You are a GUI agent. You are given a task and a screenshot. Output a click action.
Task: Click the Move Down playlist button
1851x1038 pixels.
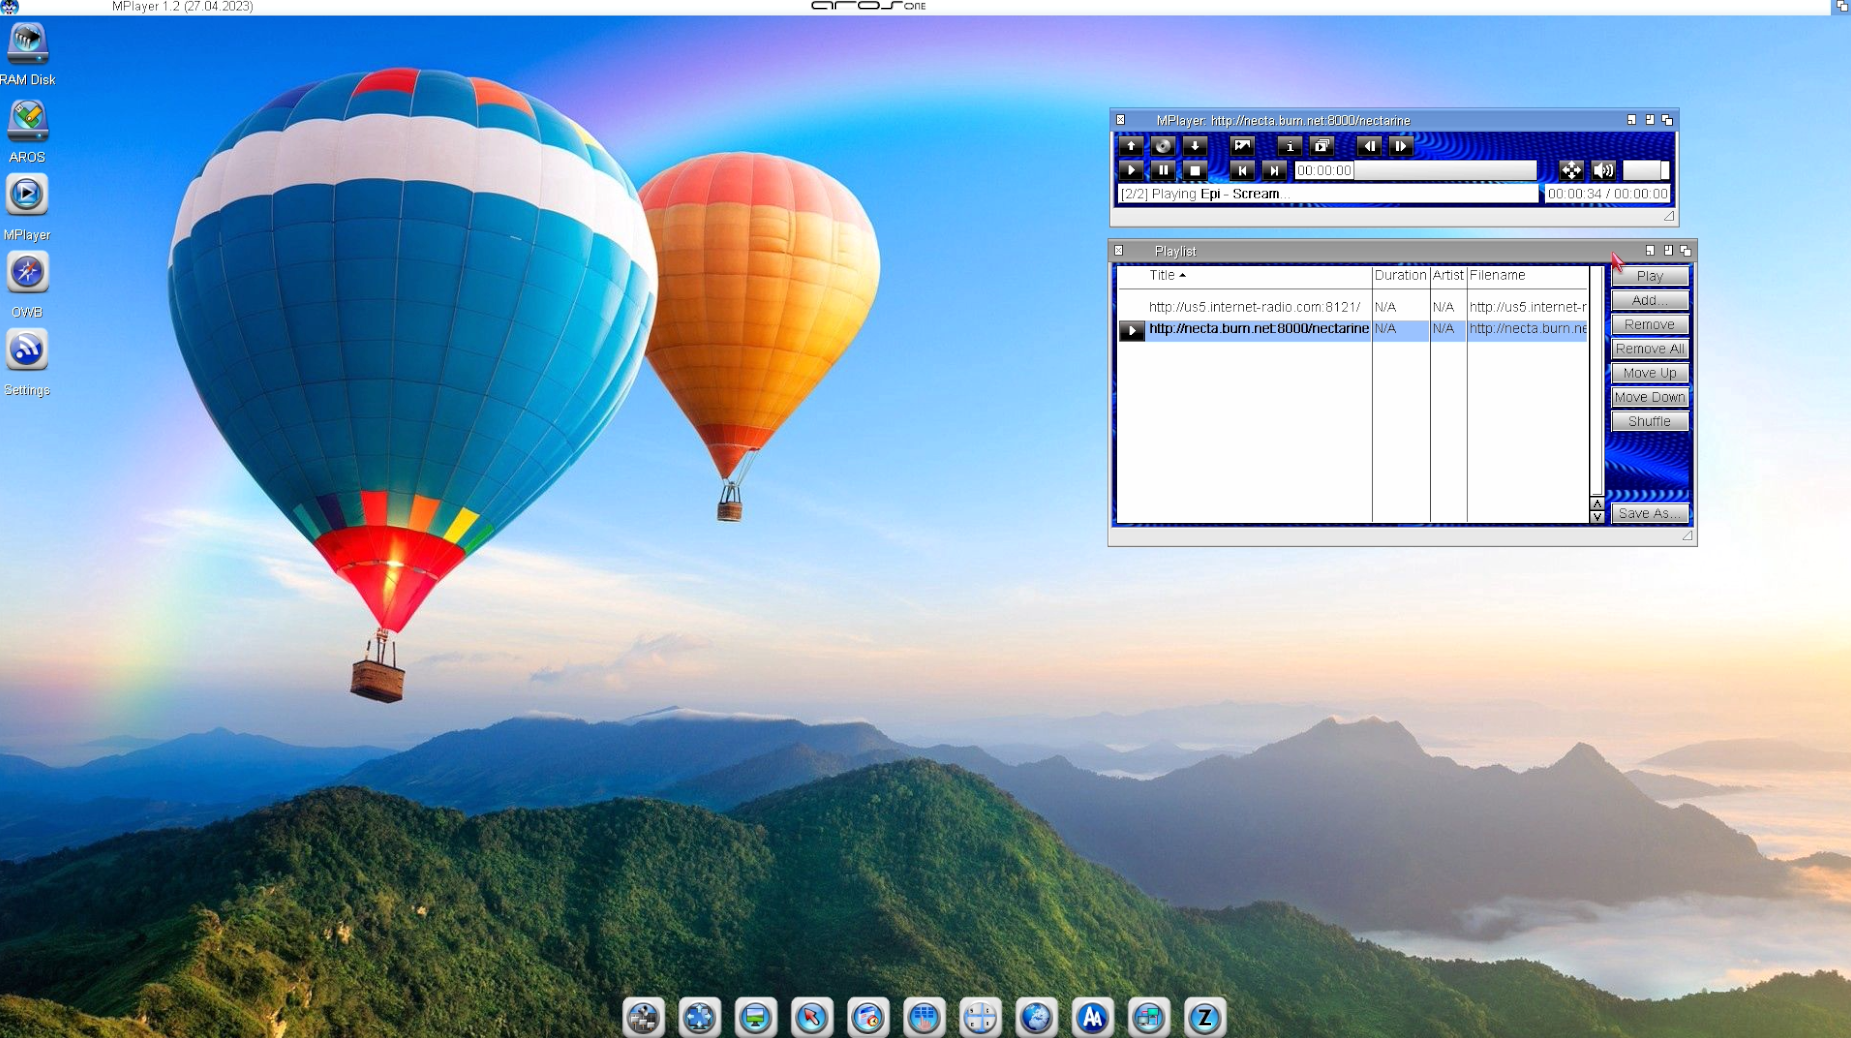coord(1650,397)
